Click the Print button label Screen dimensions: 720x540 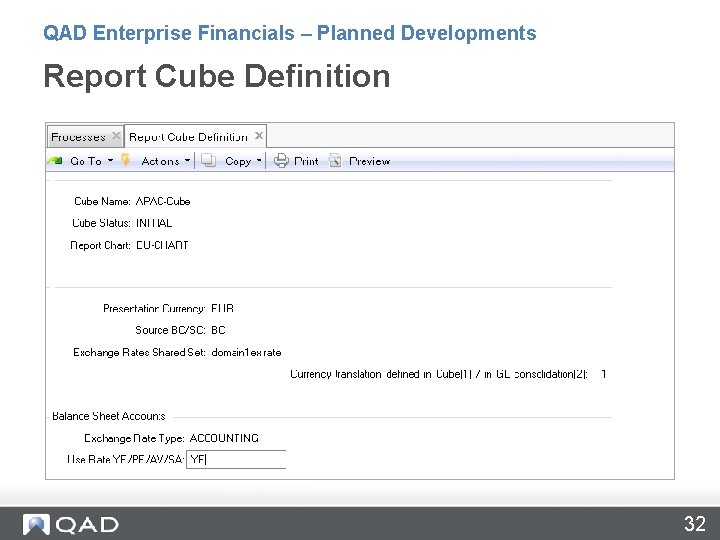point(306,161)
